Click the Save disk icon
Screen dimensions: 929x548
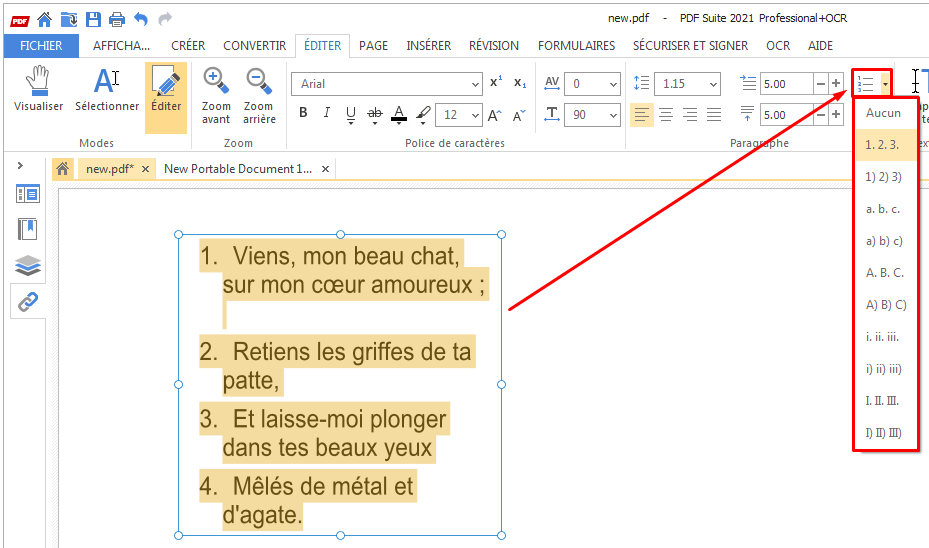[93, 20]
